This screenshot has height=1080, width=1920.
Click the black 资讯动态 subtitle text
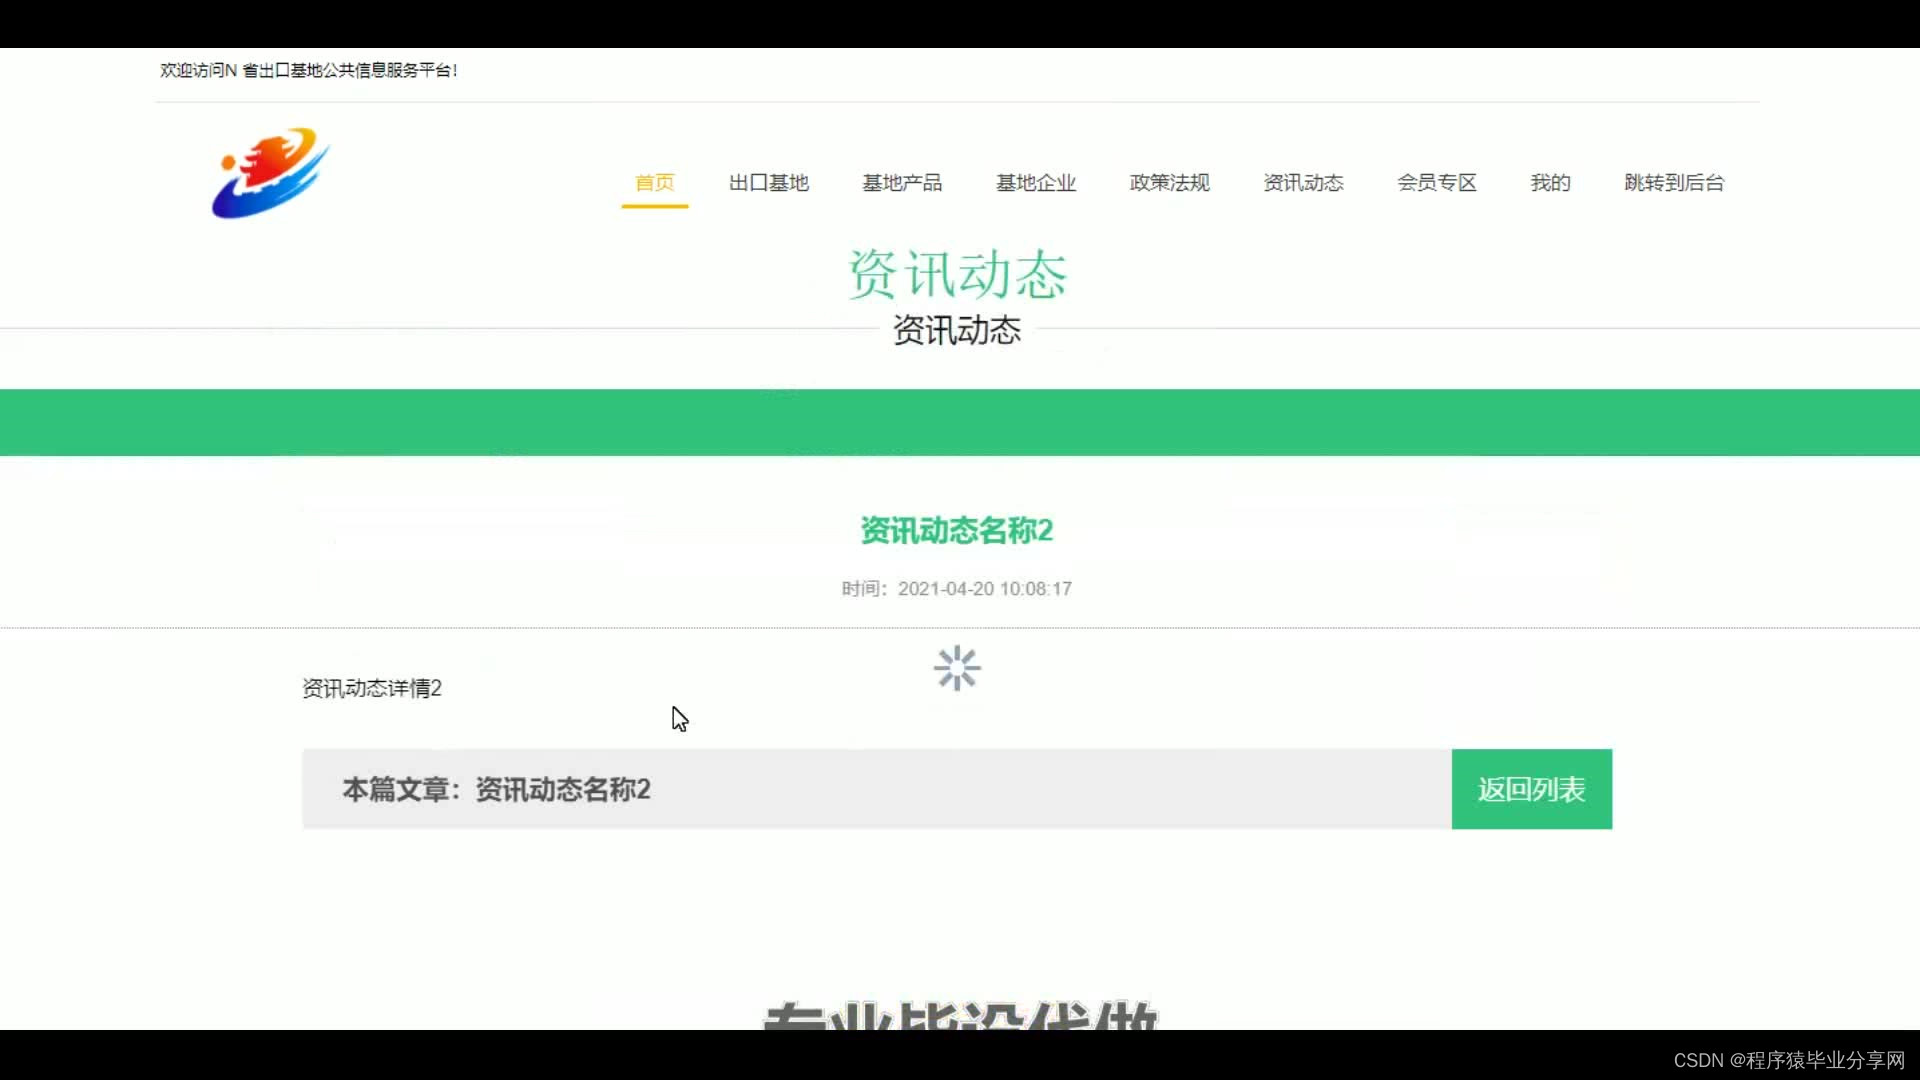click(x=956, y=330)
